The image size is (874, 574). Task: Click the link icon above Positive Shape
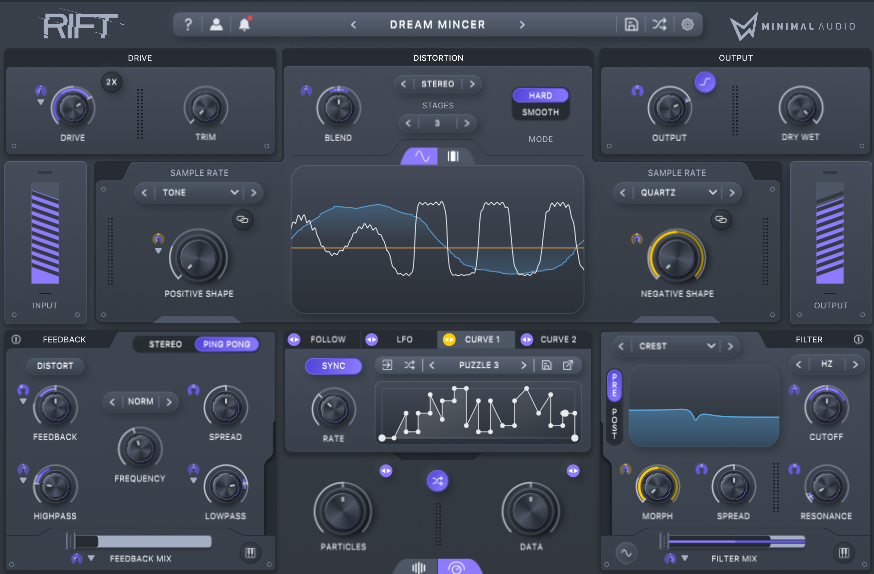(242, 220)
